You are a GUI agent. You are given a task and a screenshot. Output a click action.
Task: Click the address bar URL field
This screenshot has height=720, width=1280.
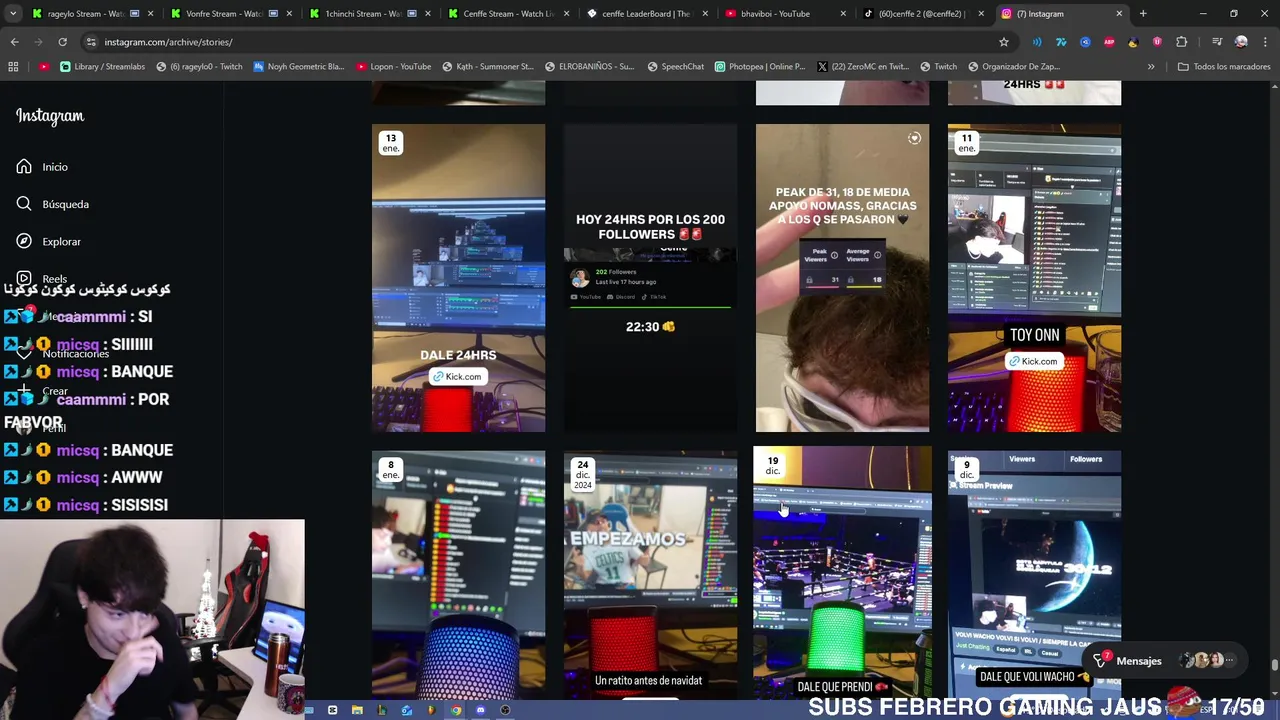pyautogui.click(x=540, y=42)
